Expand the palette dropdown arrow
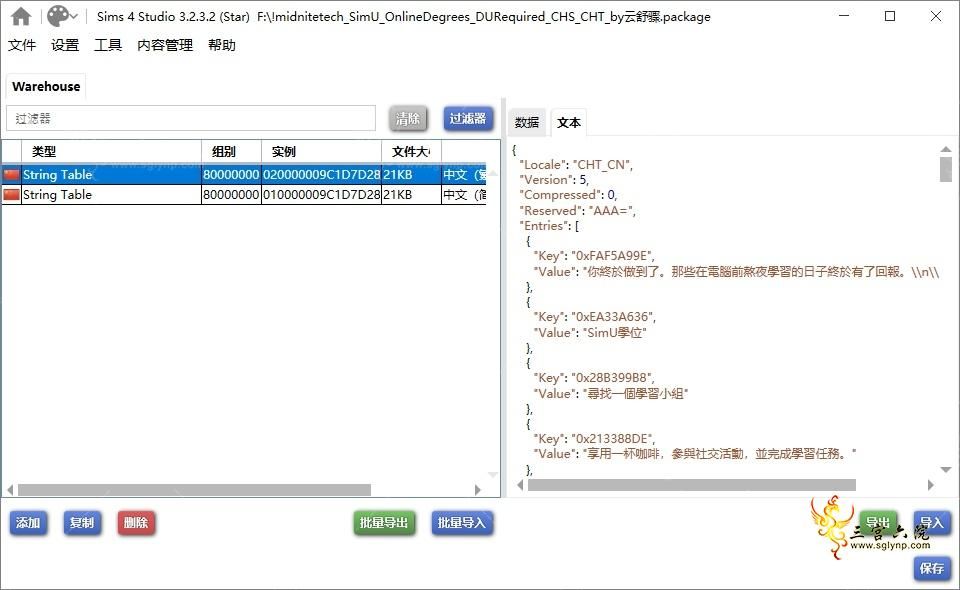The width and height of the screenshot is (960, 590). coord(73,17)
